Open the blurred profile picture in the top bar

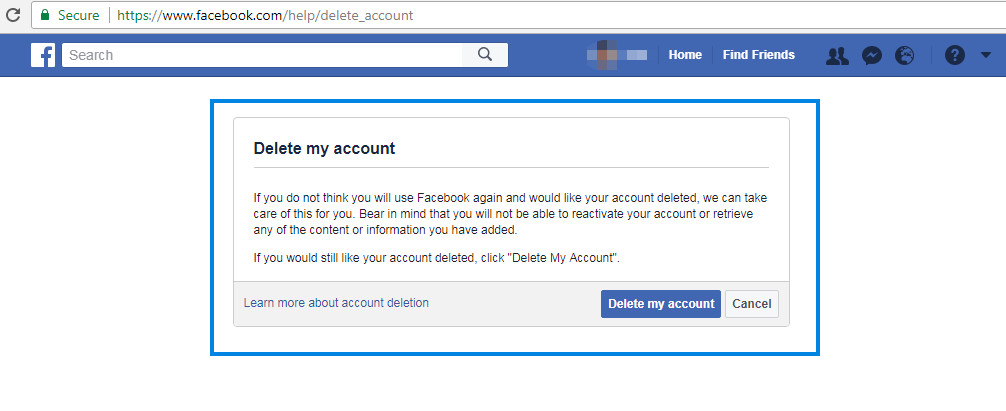tap(601, 55)
